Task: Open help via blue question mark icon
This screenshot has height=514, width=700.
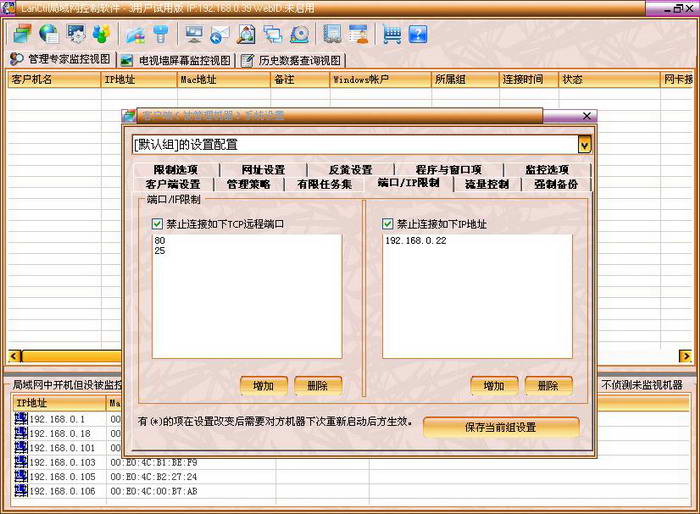Action: (x=418, y=34)
